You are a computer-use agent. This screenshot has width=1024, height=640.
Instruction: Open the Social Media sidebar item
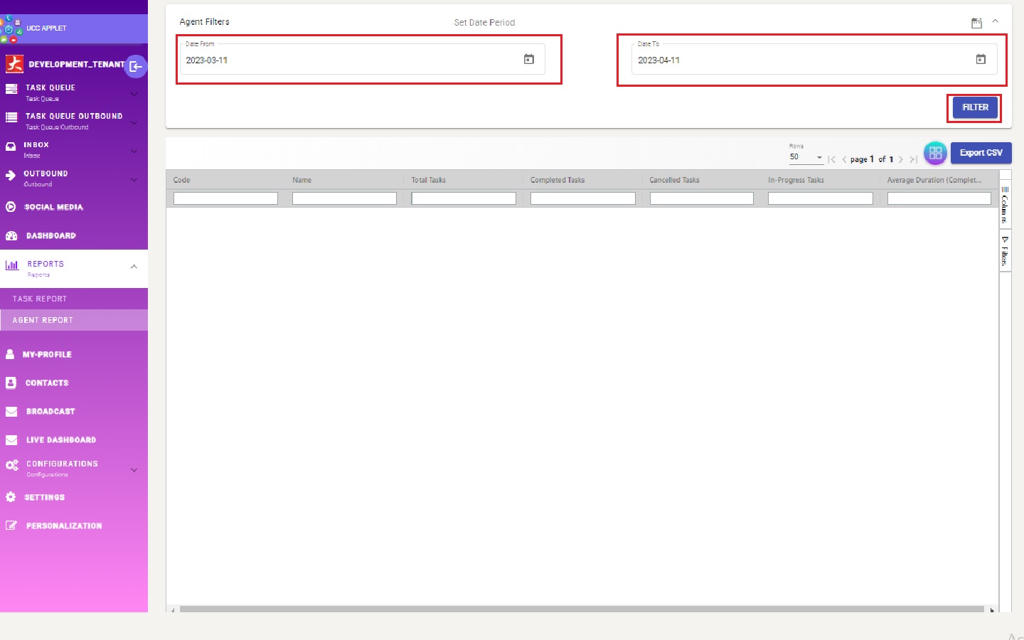click(54, 207)
